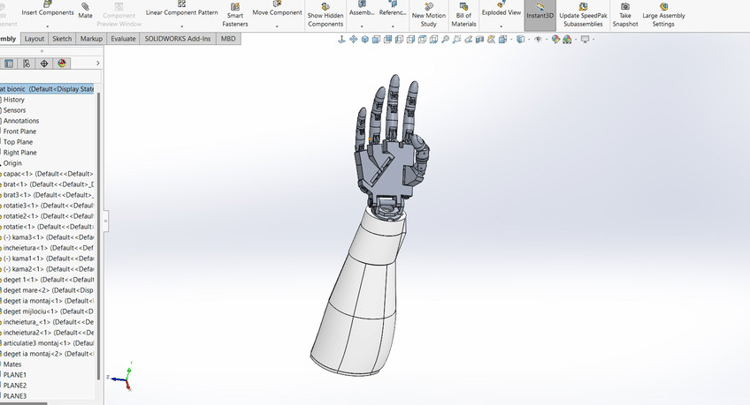Open Reference Geometry dropdown arrow
The width and height of the screenshot is (750, 405).
(392, 26)
